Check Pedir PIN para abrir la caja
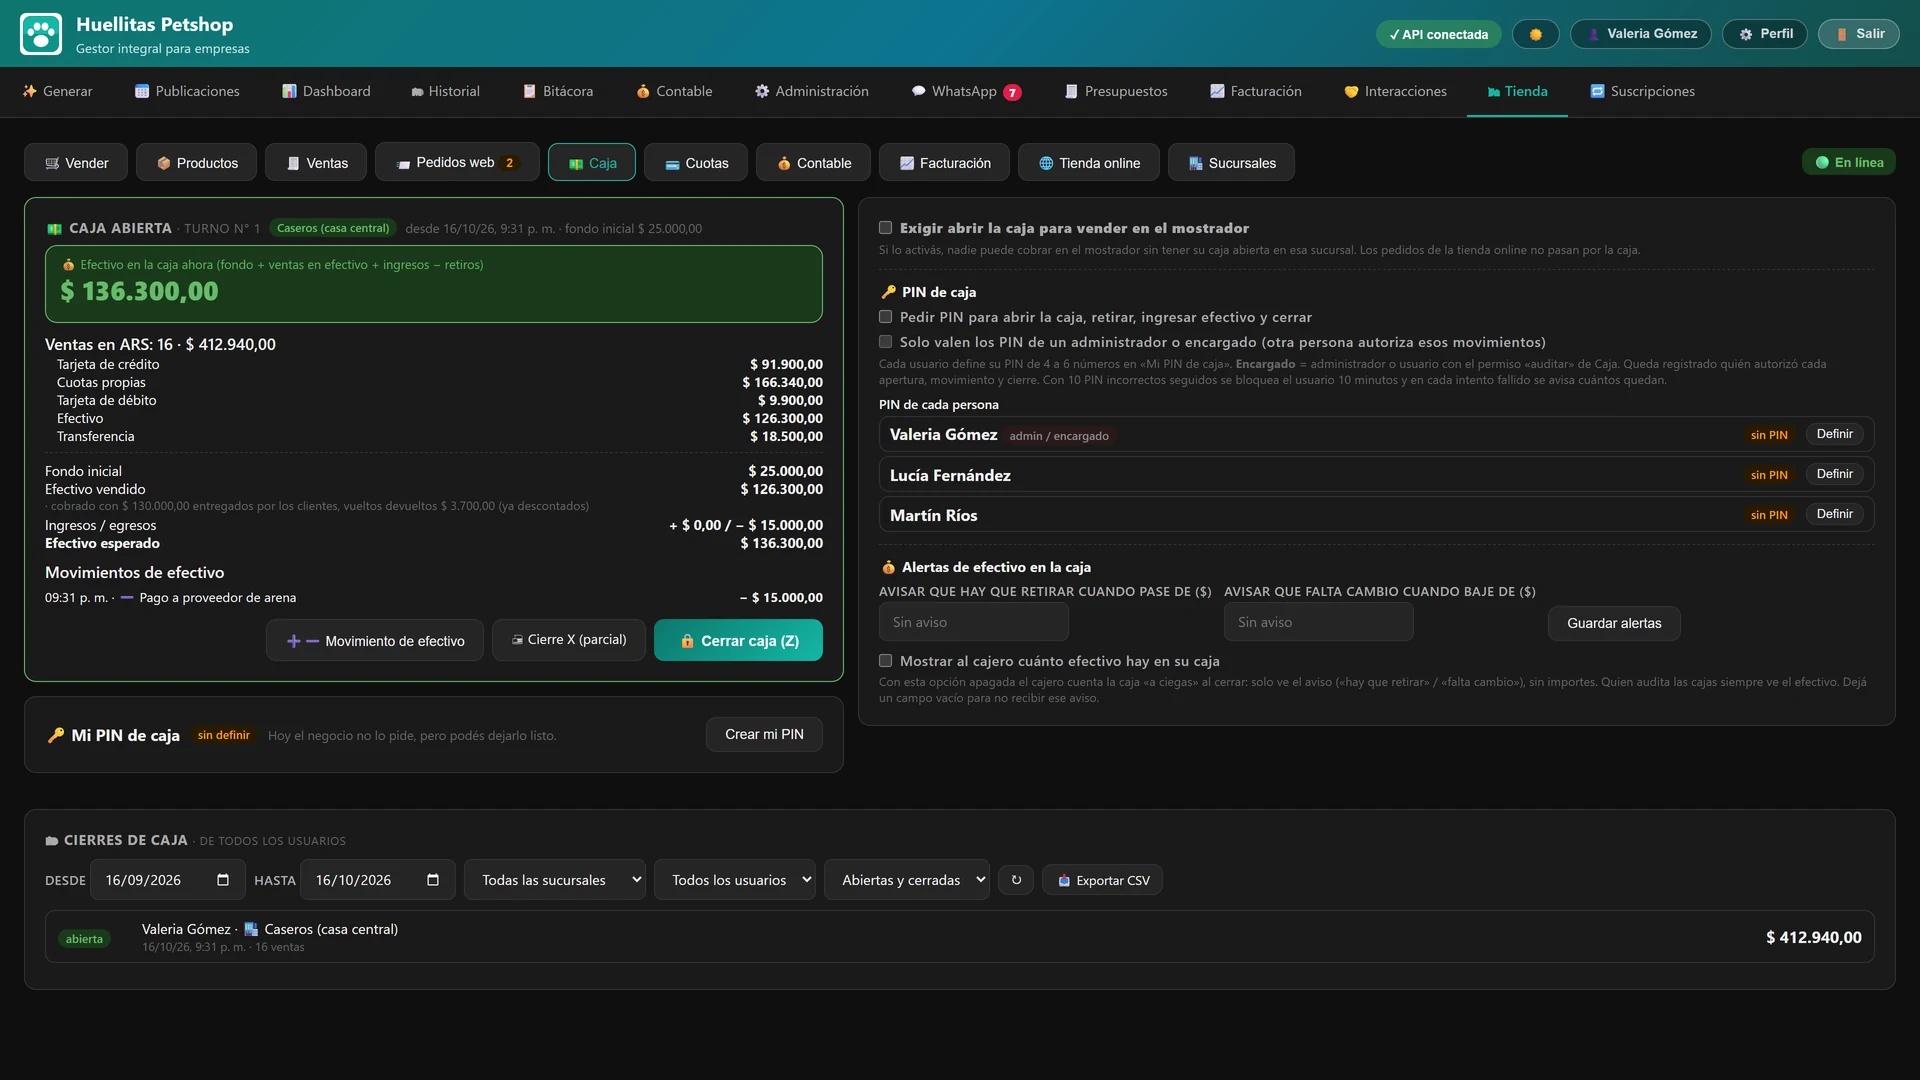 click(x=885, y=317)
